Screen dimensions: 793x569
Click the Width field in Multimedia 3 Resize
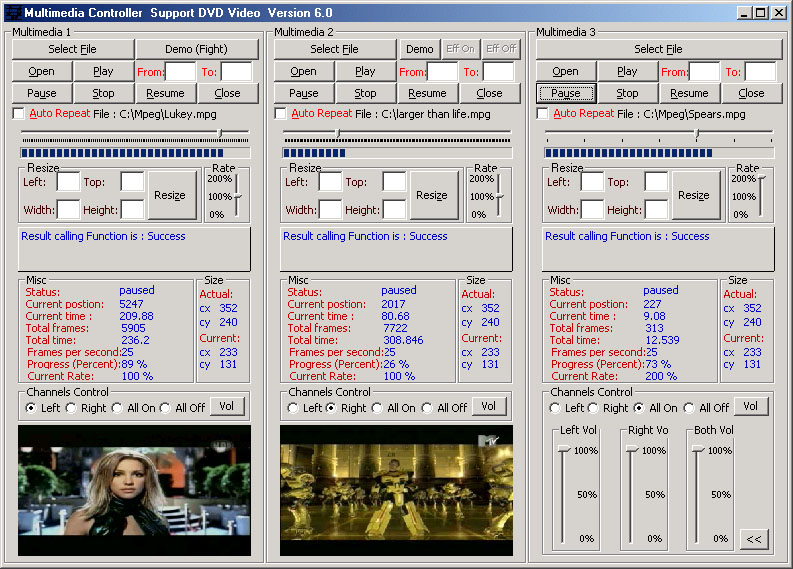coord(592,209)
